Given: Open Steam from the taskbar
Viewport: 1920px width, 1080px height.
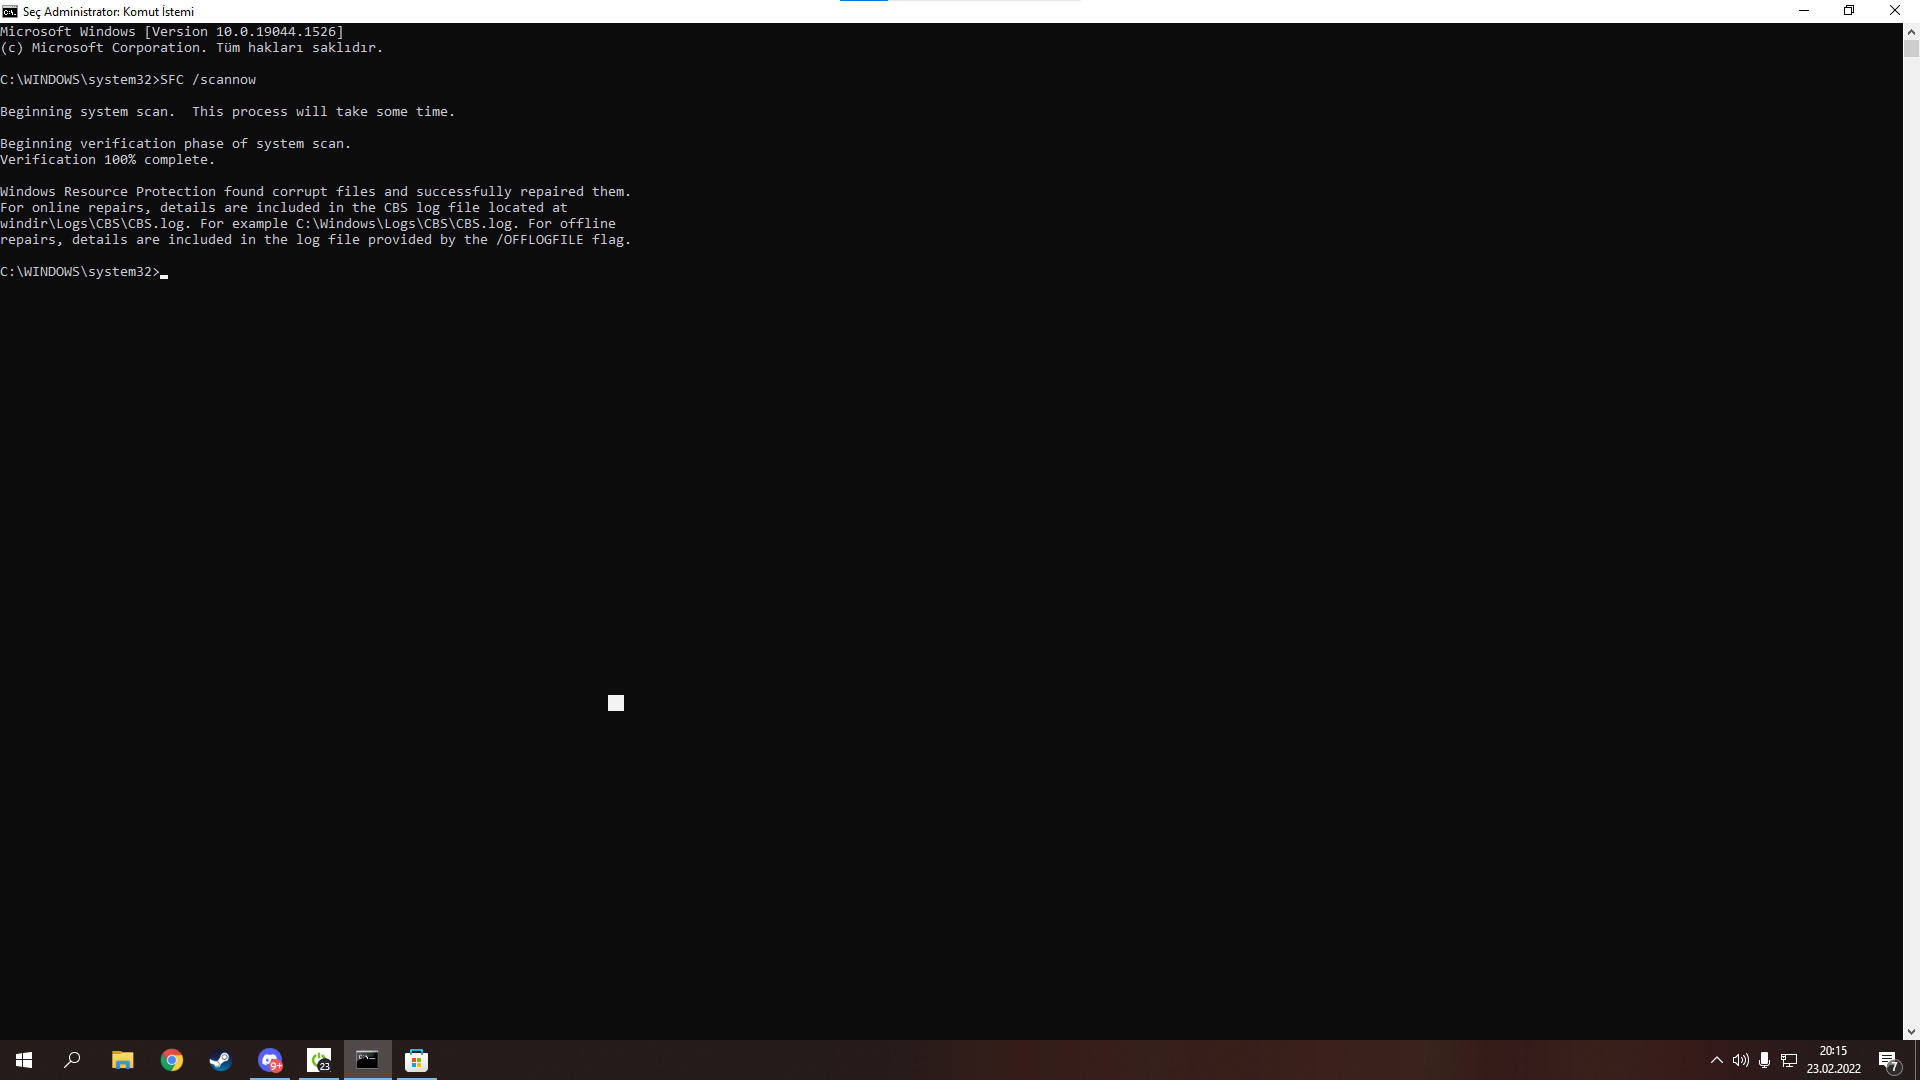Looking at the screenshot, I should [x=220, y=1060].
